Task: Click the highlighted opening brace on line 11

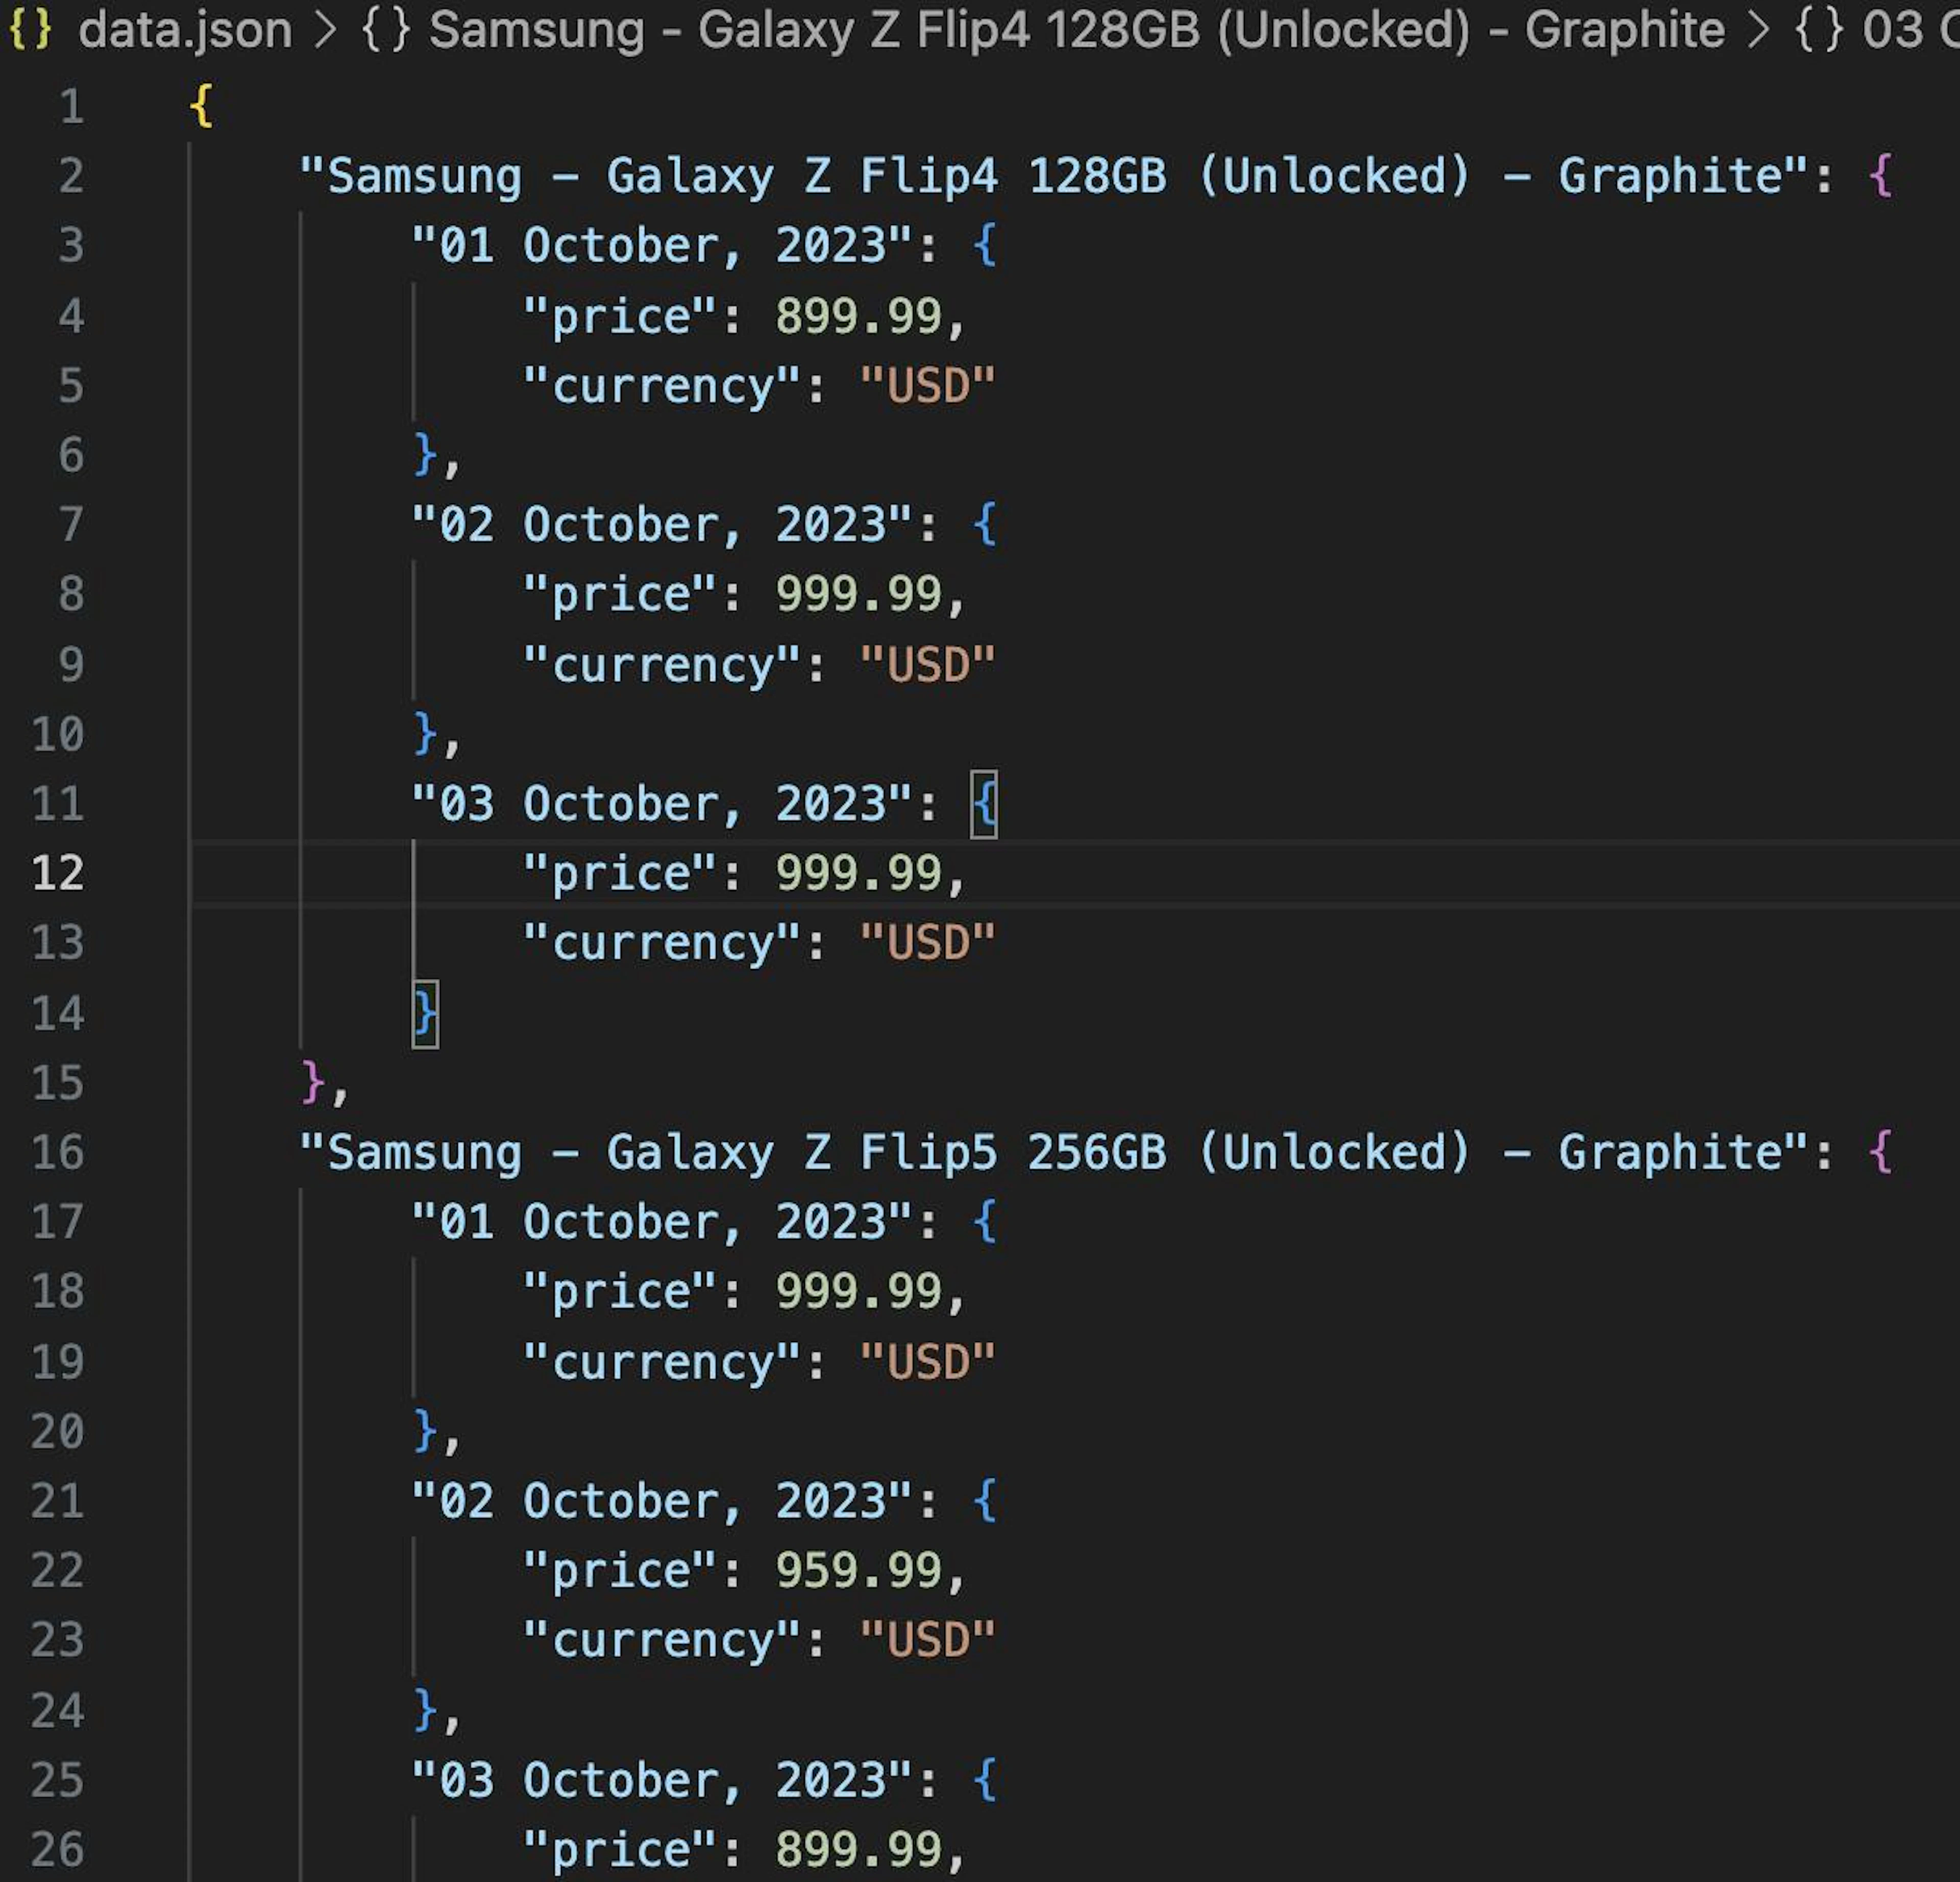Action: [x=984, y=804]
